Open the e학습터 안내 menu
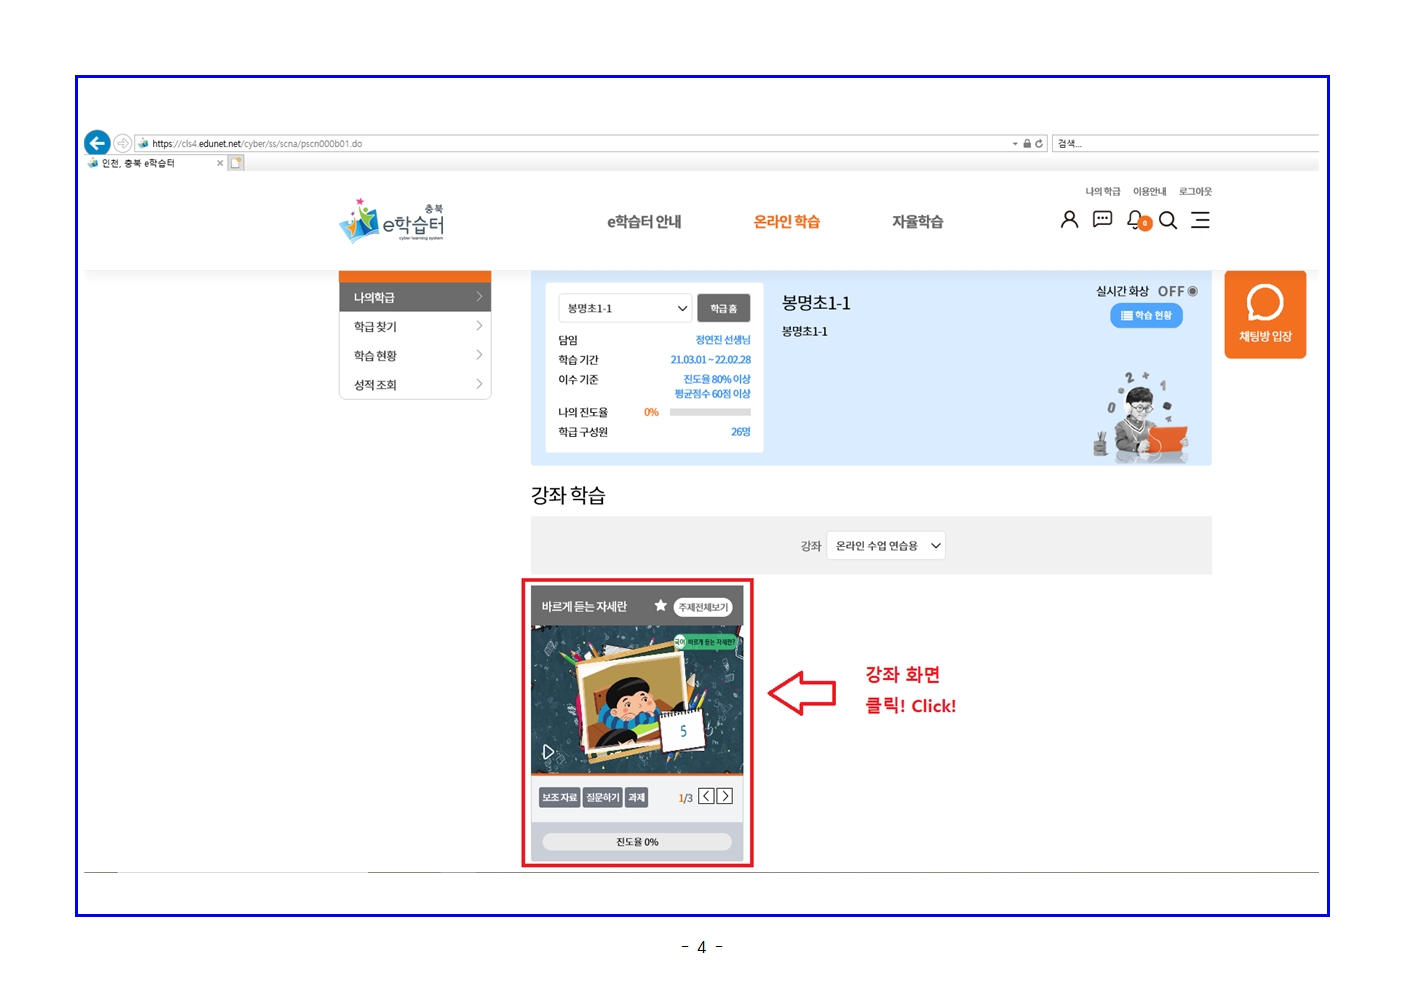Screen dimensions: 1403x992 coord(644,222)
